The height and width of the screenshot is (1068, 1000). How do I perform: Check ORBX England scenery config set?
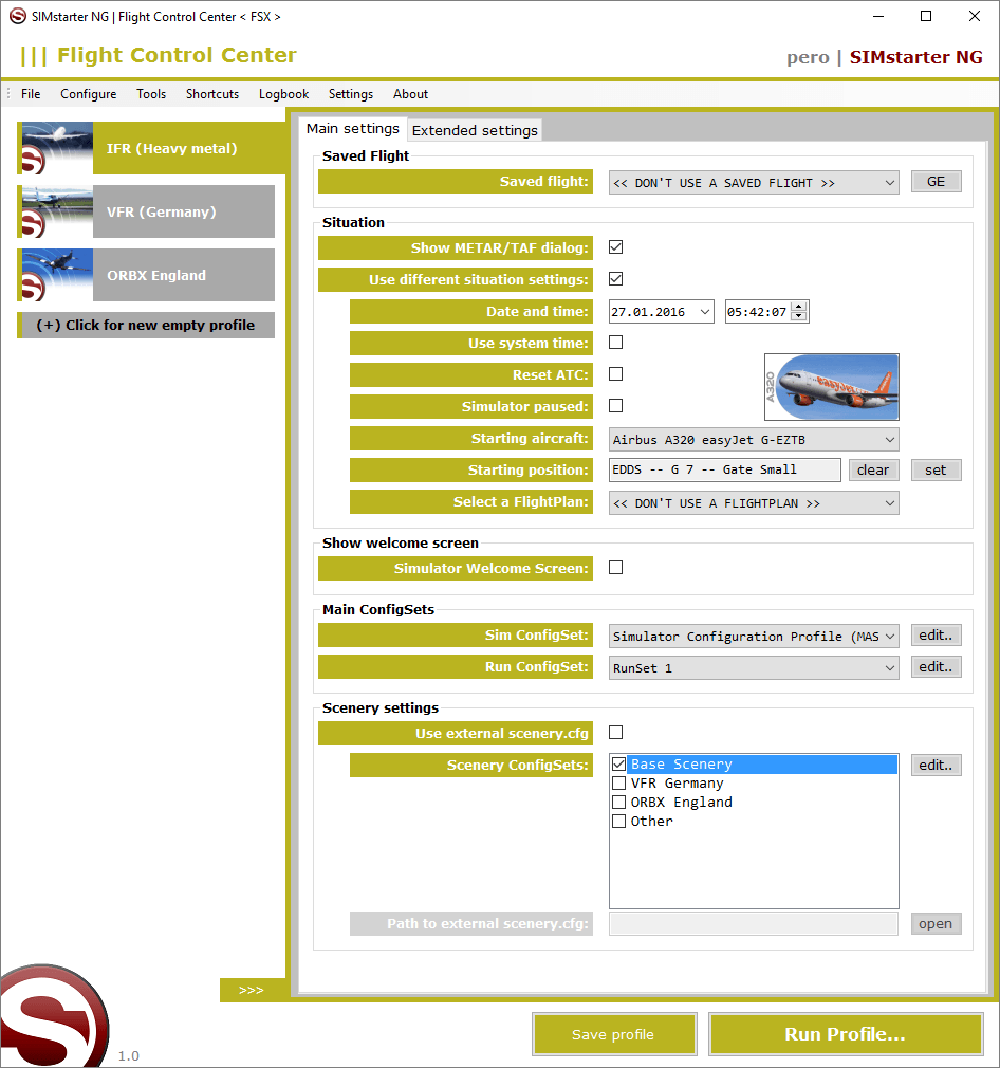point(619,802)
